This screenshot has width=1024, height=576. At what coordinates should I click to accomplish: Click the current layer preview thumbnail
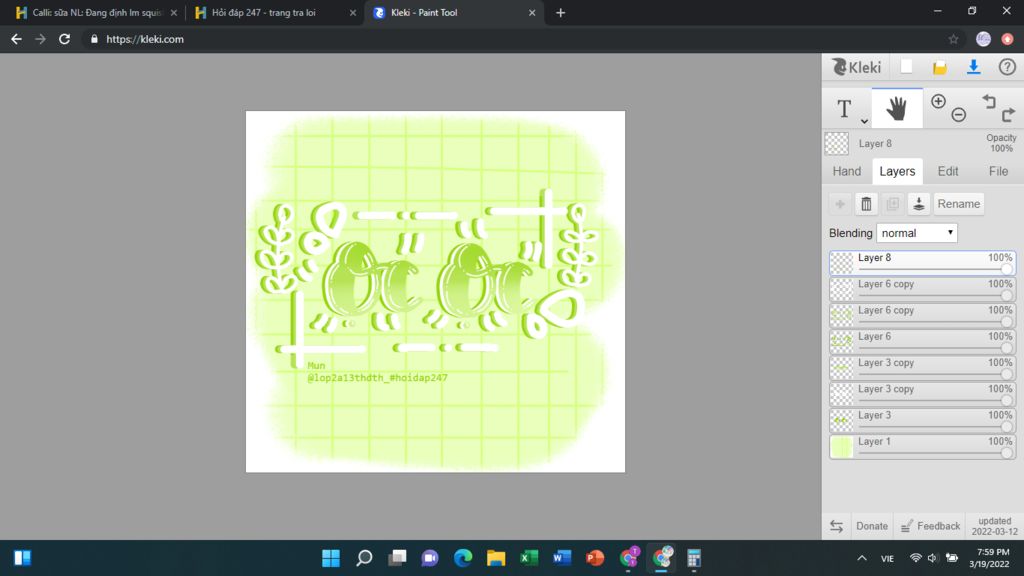coord(837,144)
